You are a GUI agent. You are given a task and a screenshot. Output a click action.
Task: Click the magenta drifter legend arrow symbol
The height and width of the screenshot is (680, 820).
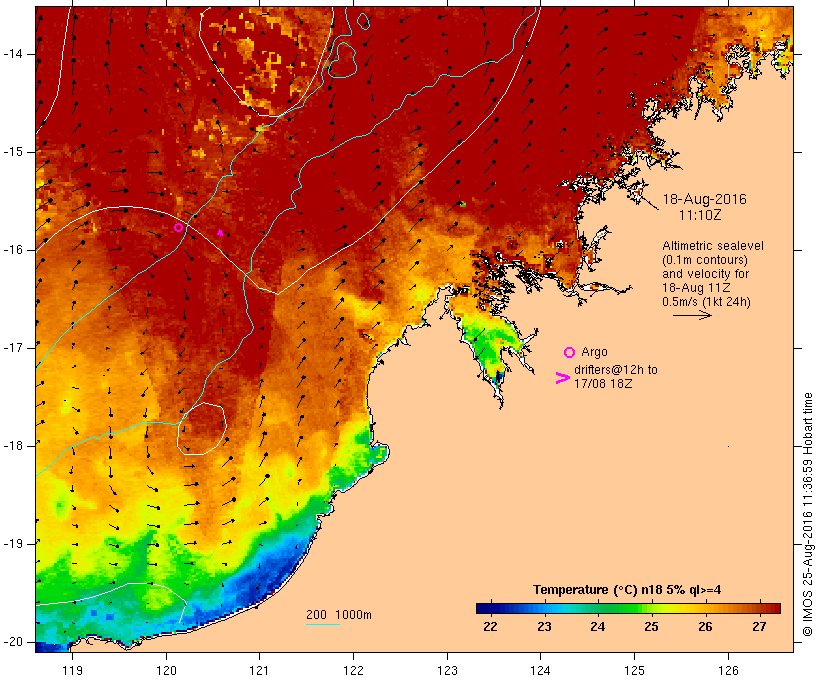click(x=562, y=378)
